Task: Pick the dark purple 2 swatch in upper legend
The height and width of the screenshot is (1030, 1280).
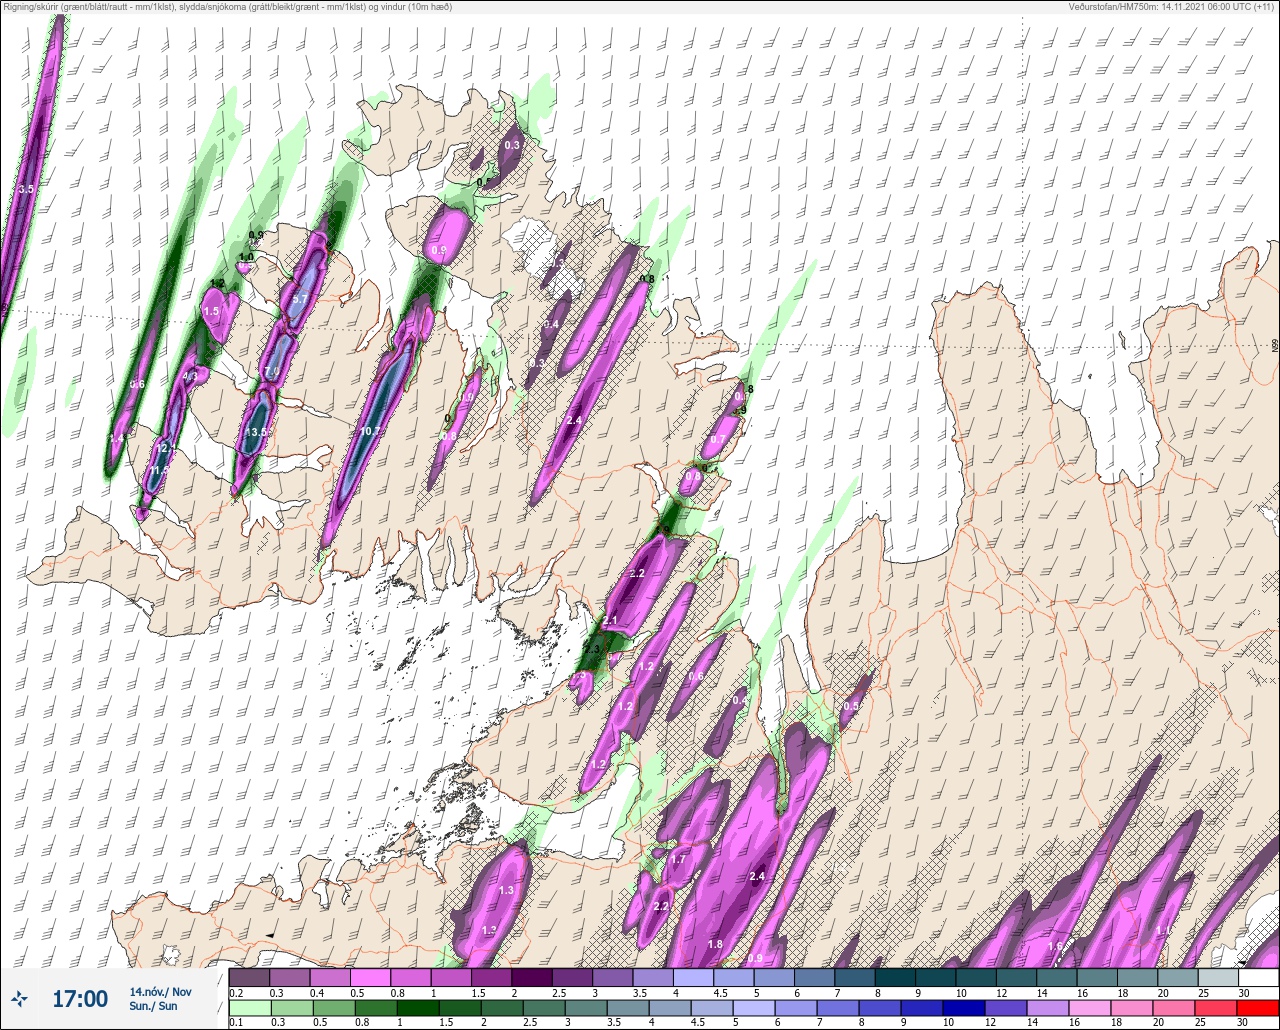Action: [x=531, y=977]
